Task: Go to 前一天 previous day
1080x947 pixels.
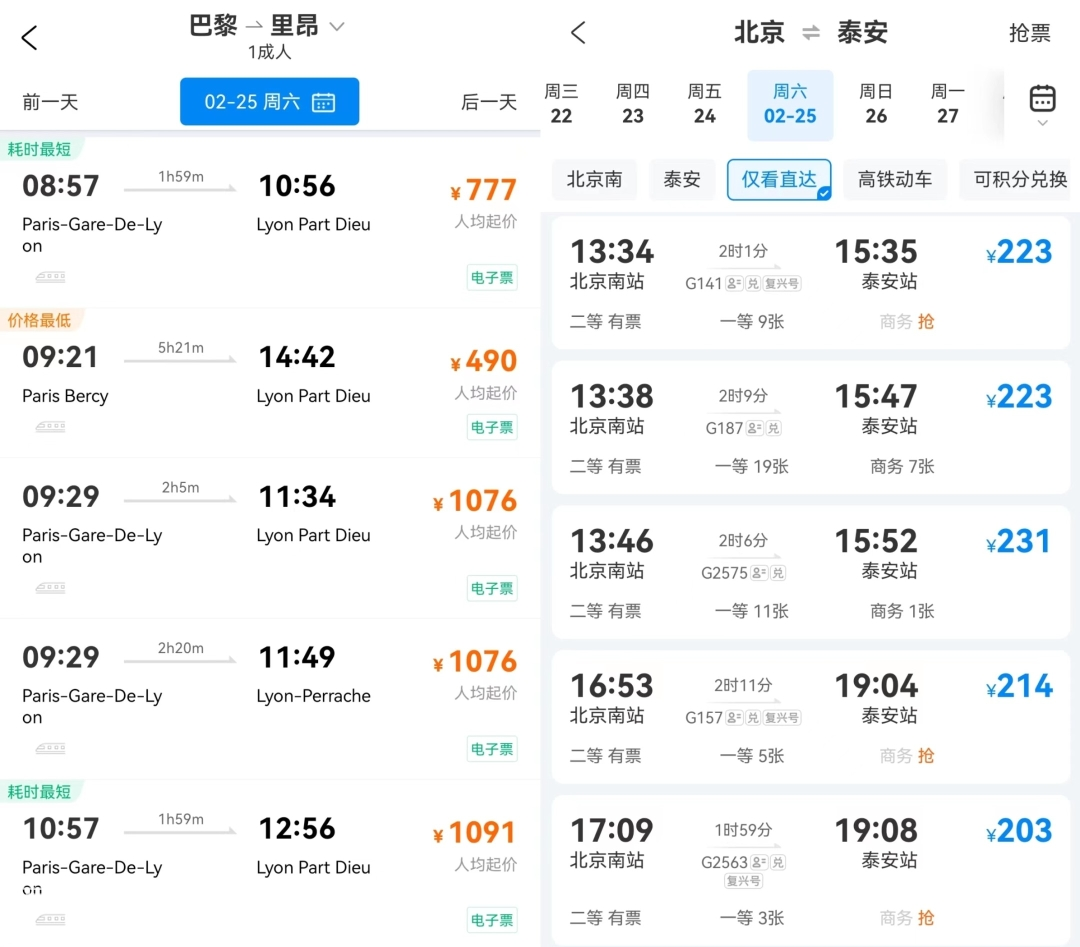Action: click(50, 102)
